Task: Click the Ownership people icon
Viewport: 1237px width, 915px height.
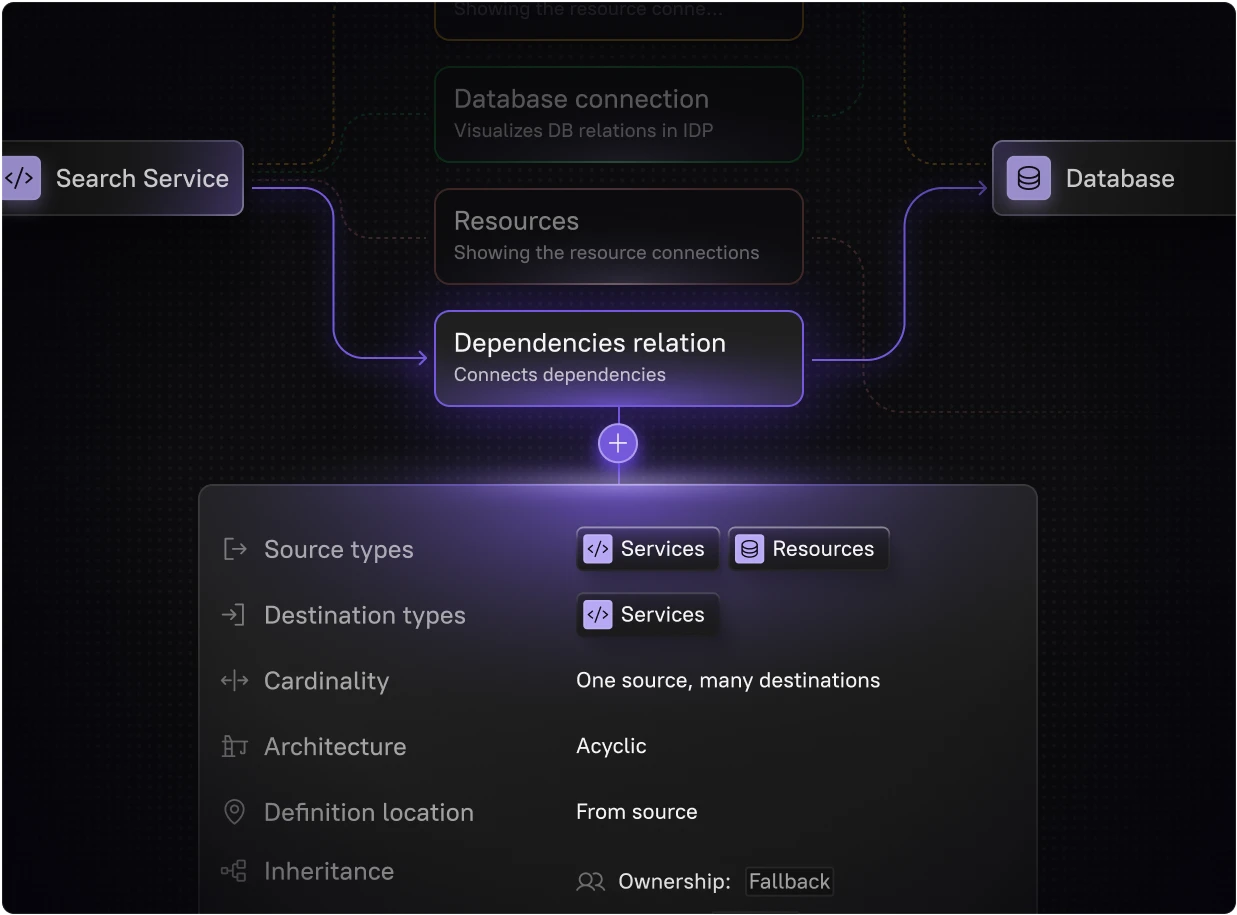Action: pos(591,882)
